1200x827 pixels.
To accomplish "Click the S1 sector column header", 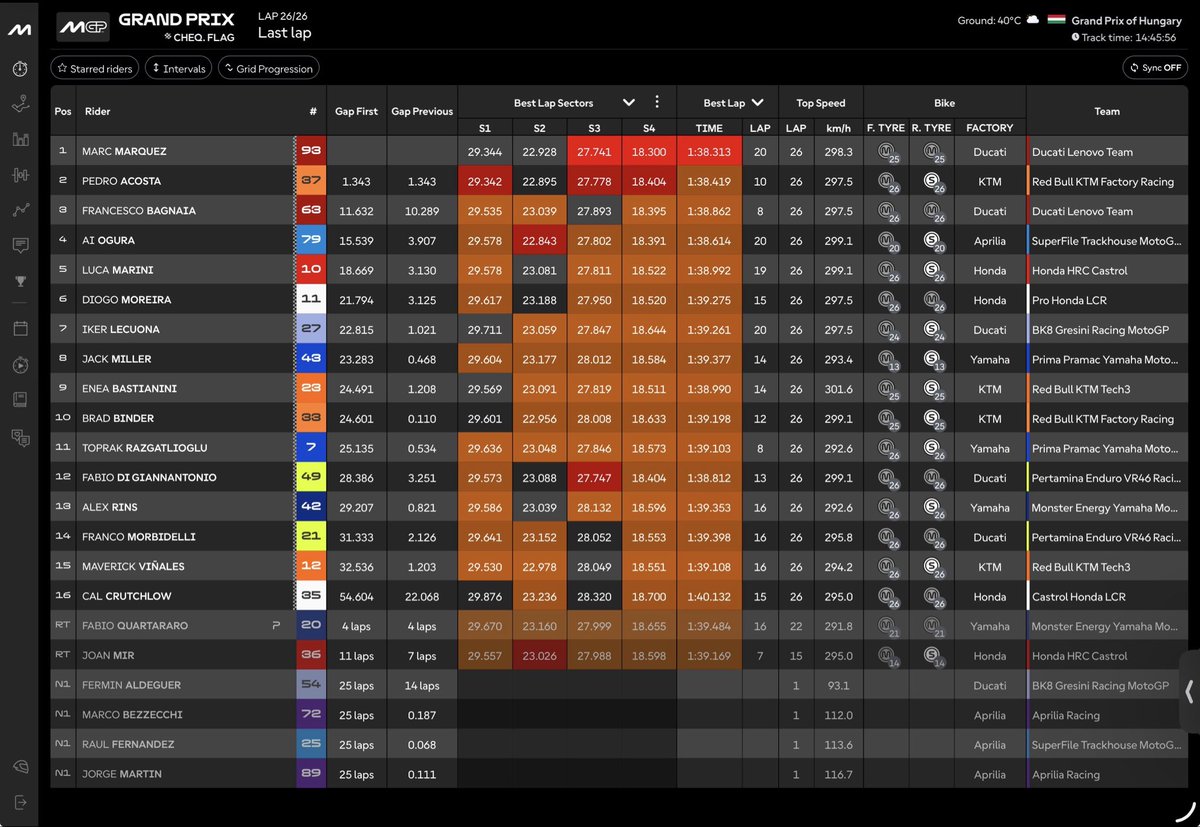I will [x=485, y=128].
